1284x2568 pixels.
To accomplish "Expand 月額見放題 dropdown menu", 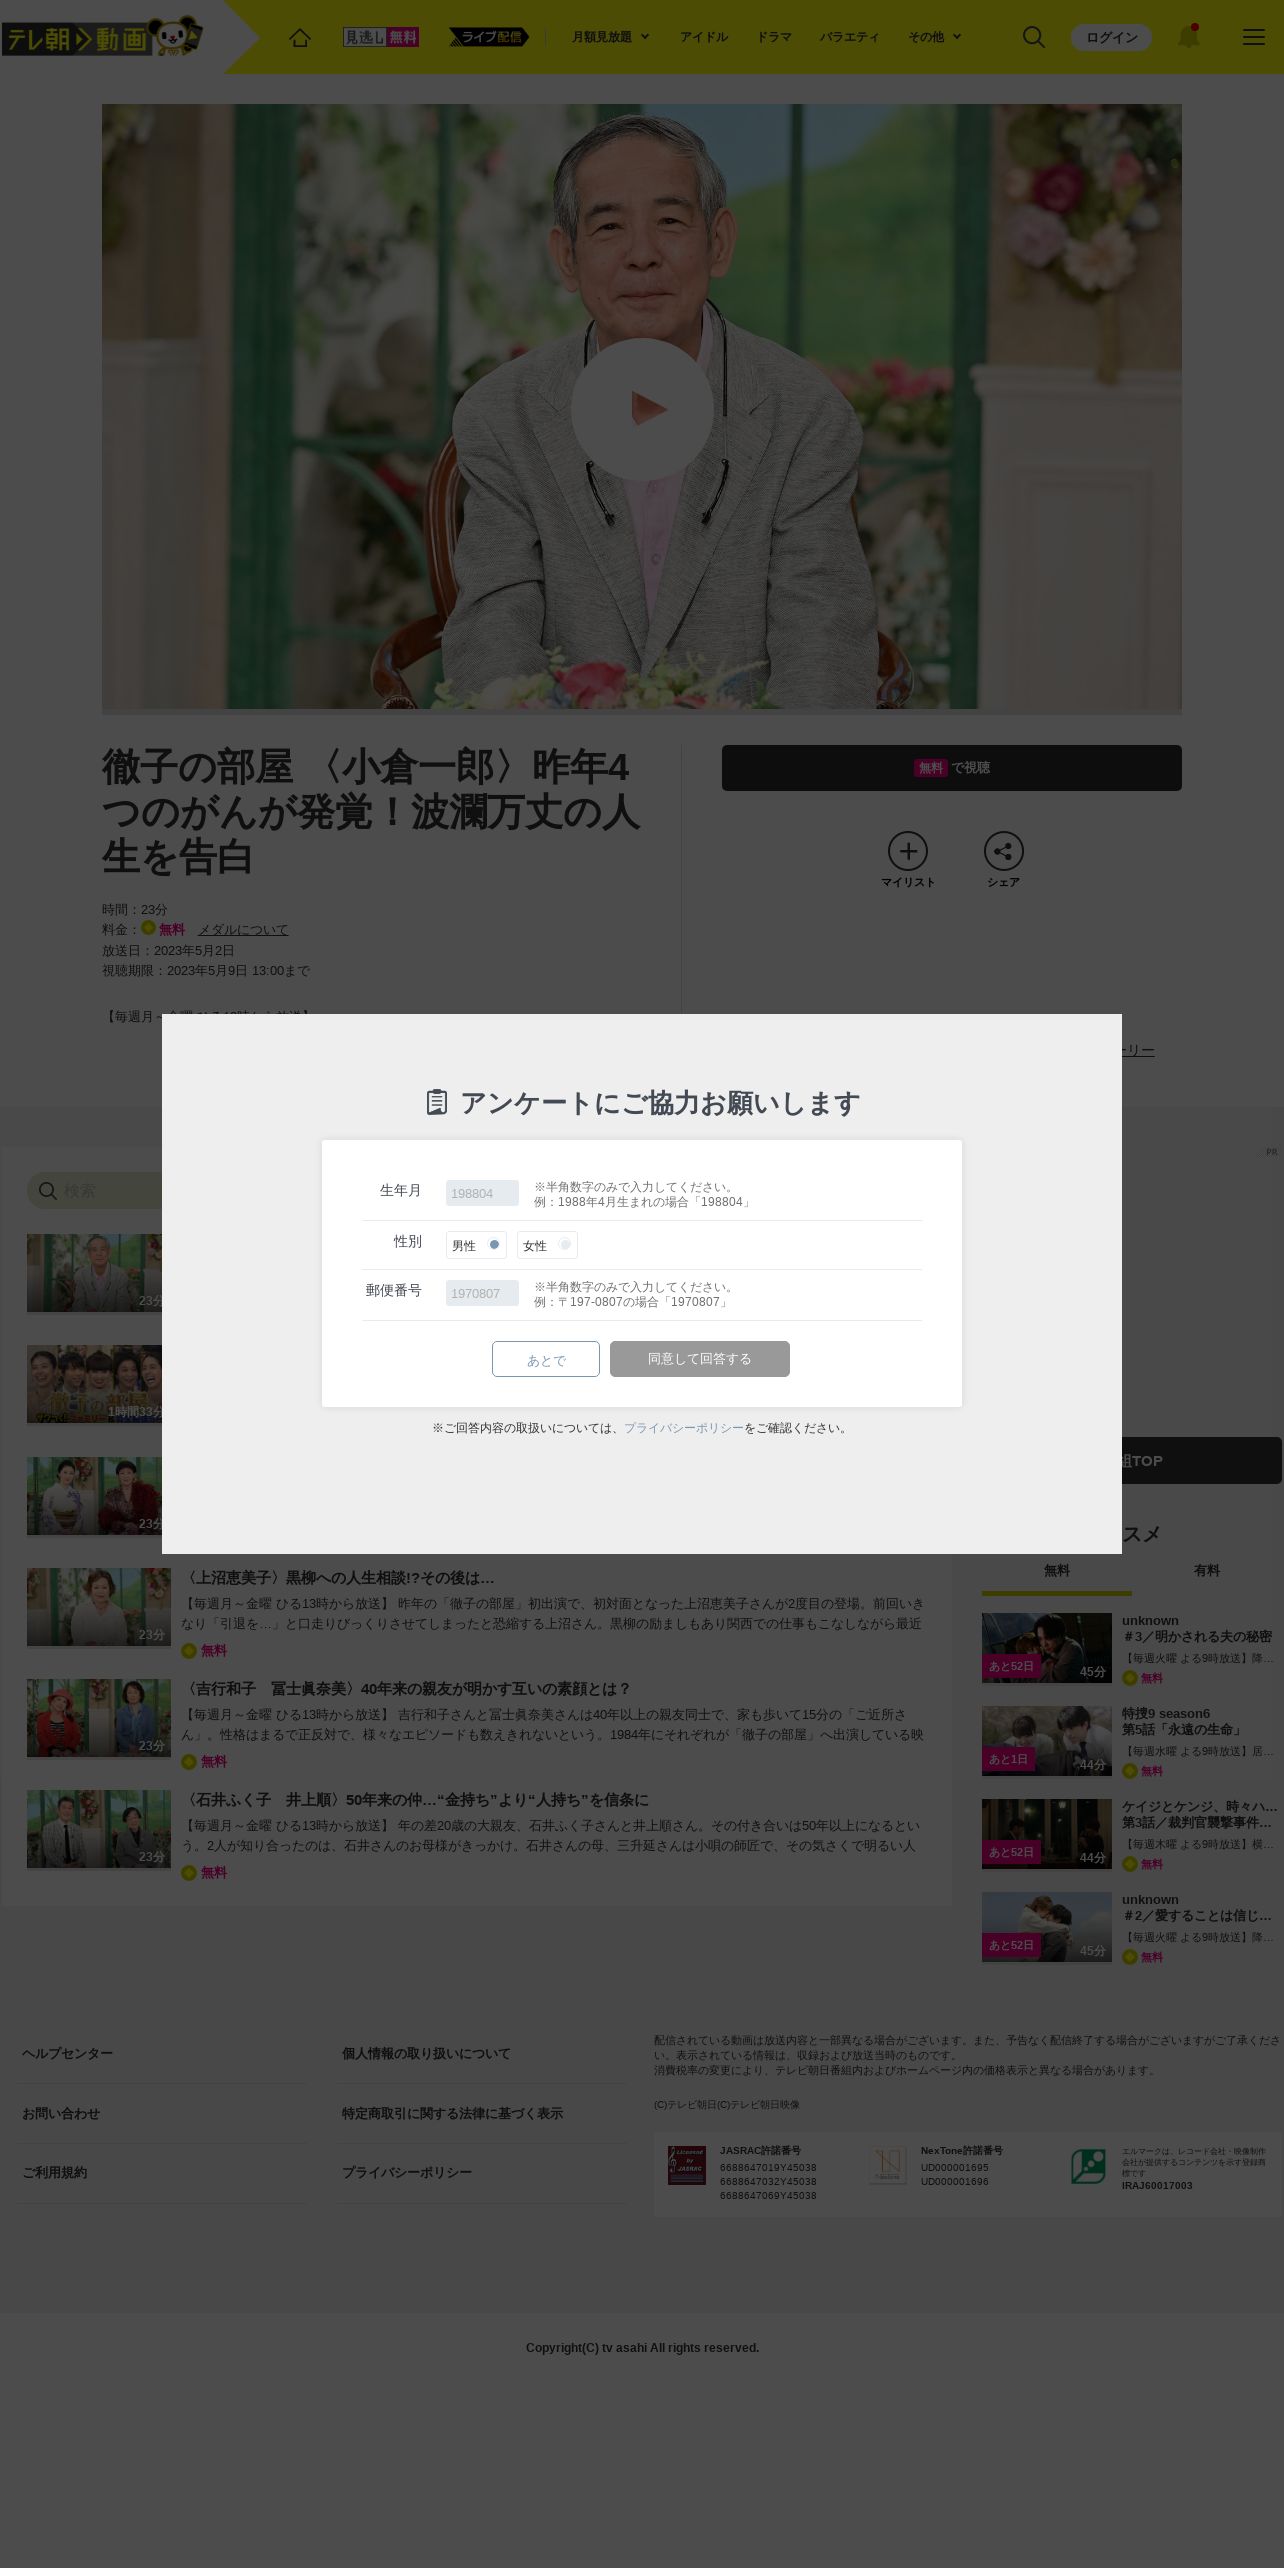I will click(x=610, y=37).
